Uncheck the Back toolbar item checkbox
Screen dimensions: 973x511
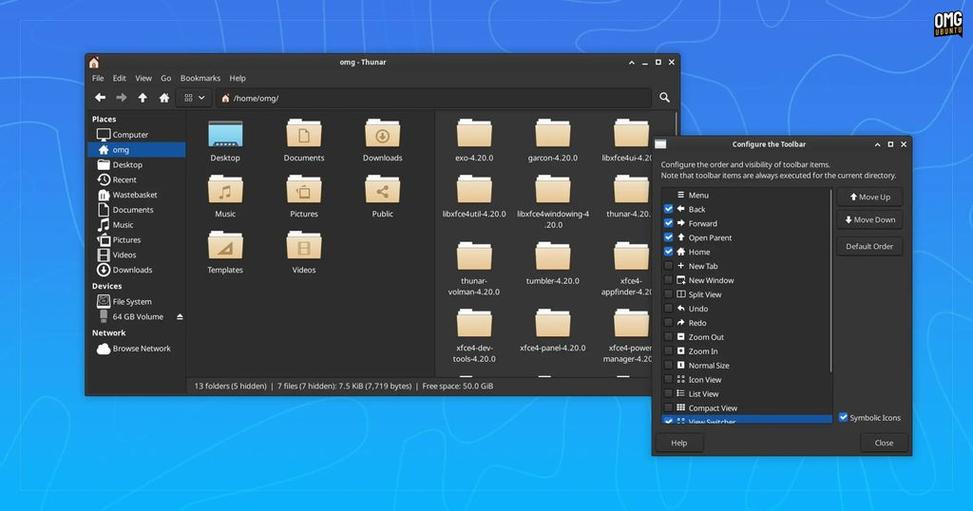coord(668,209)
